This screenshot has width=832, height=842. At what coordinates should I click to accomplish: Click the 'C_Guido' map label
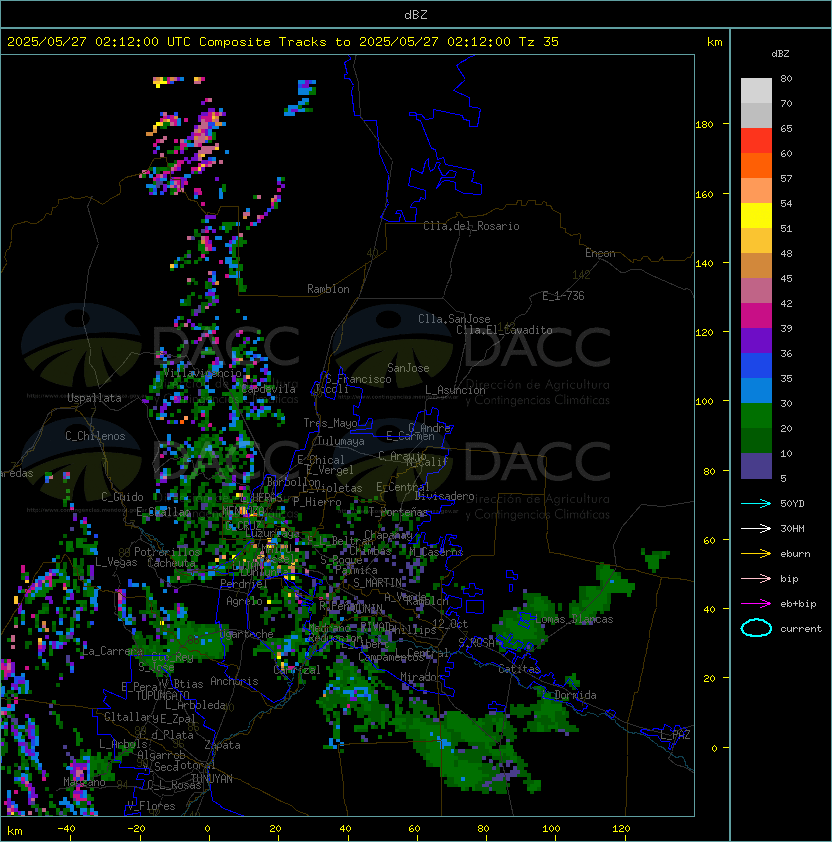(122, 497)
